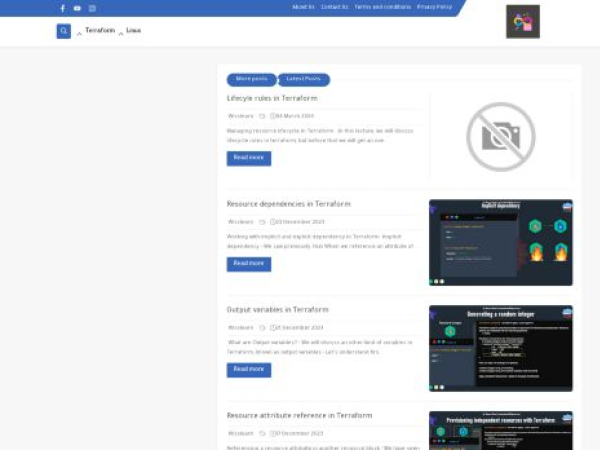Click the Output variables post excerpt text
This screenshot has height=450, width=600.
pos(320,347)
